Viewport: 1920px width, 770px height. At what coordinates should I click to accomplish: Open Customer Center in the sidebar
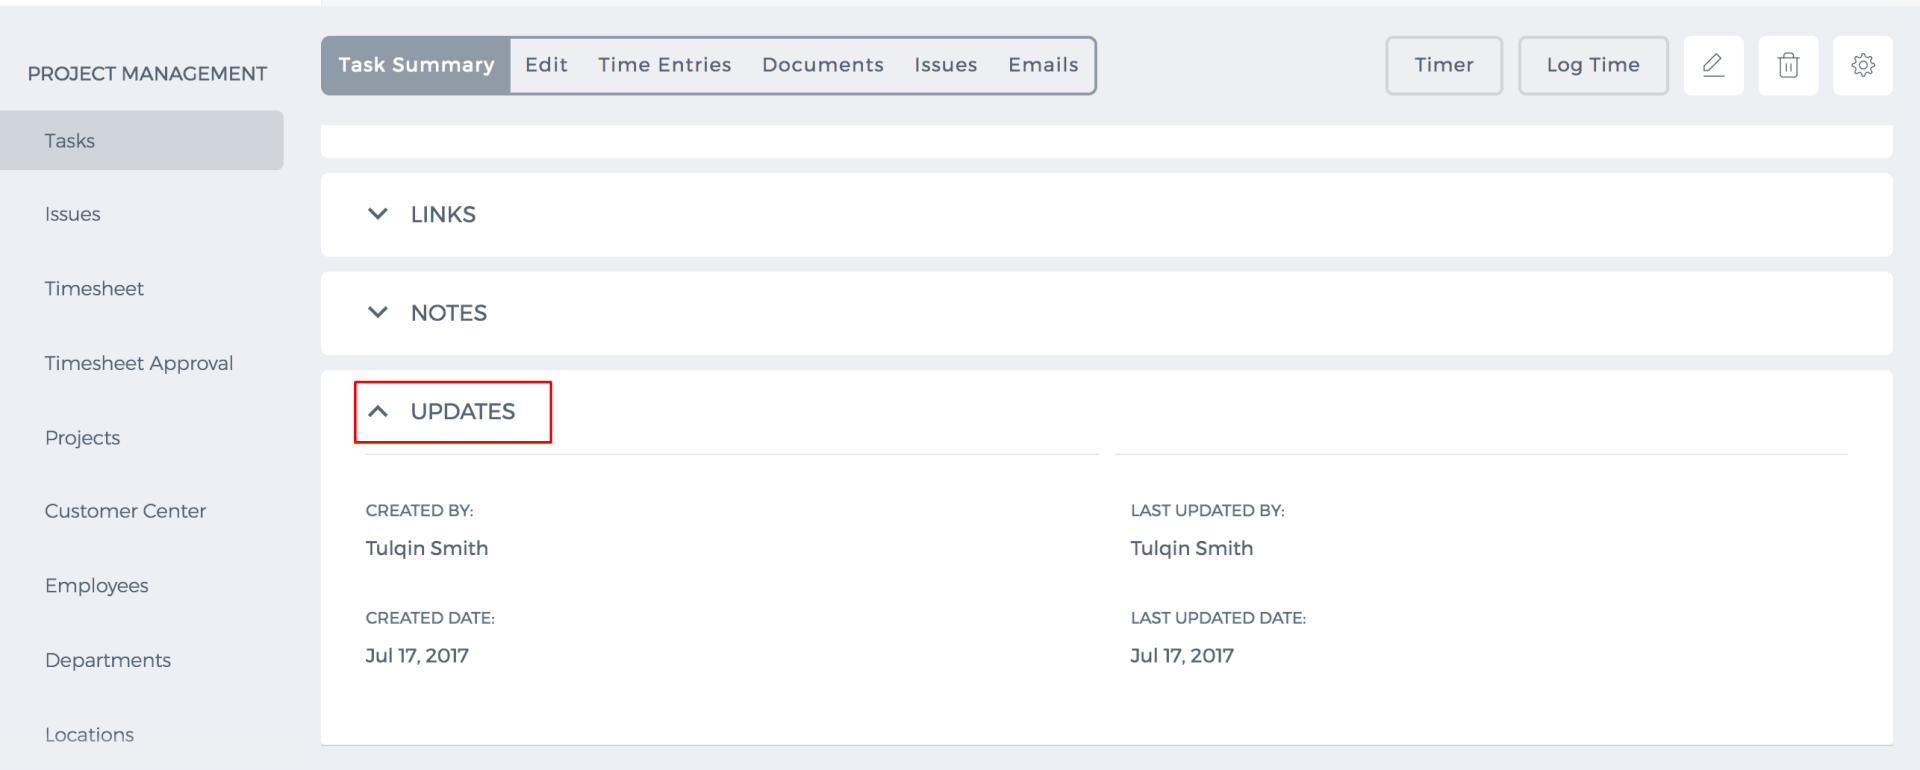coord(125,511)
